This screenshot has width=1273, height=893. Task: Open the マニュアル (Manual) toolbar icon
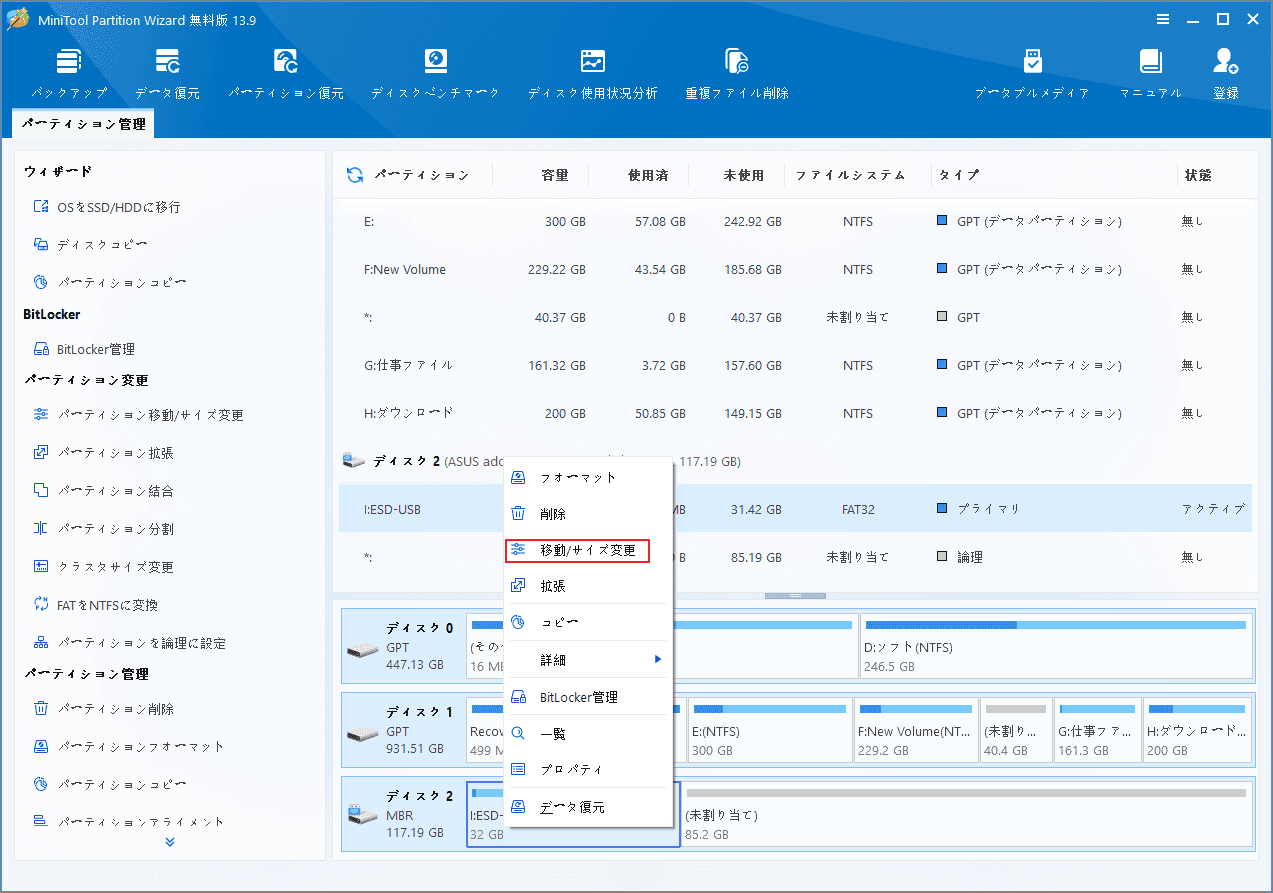[x=1150, y=73]
